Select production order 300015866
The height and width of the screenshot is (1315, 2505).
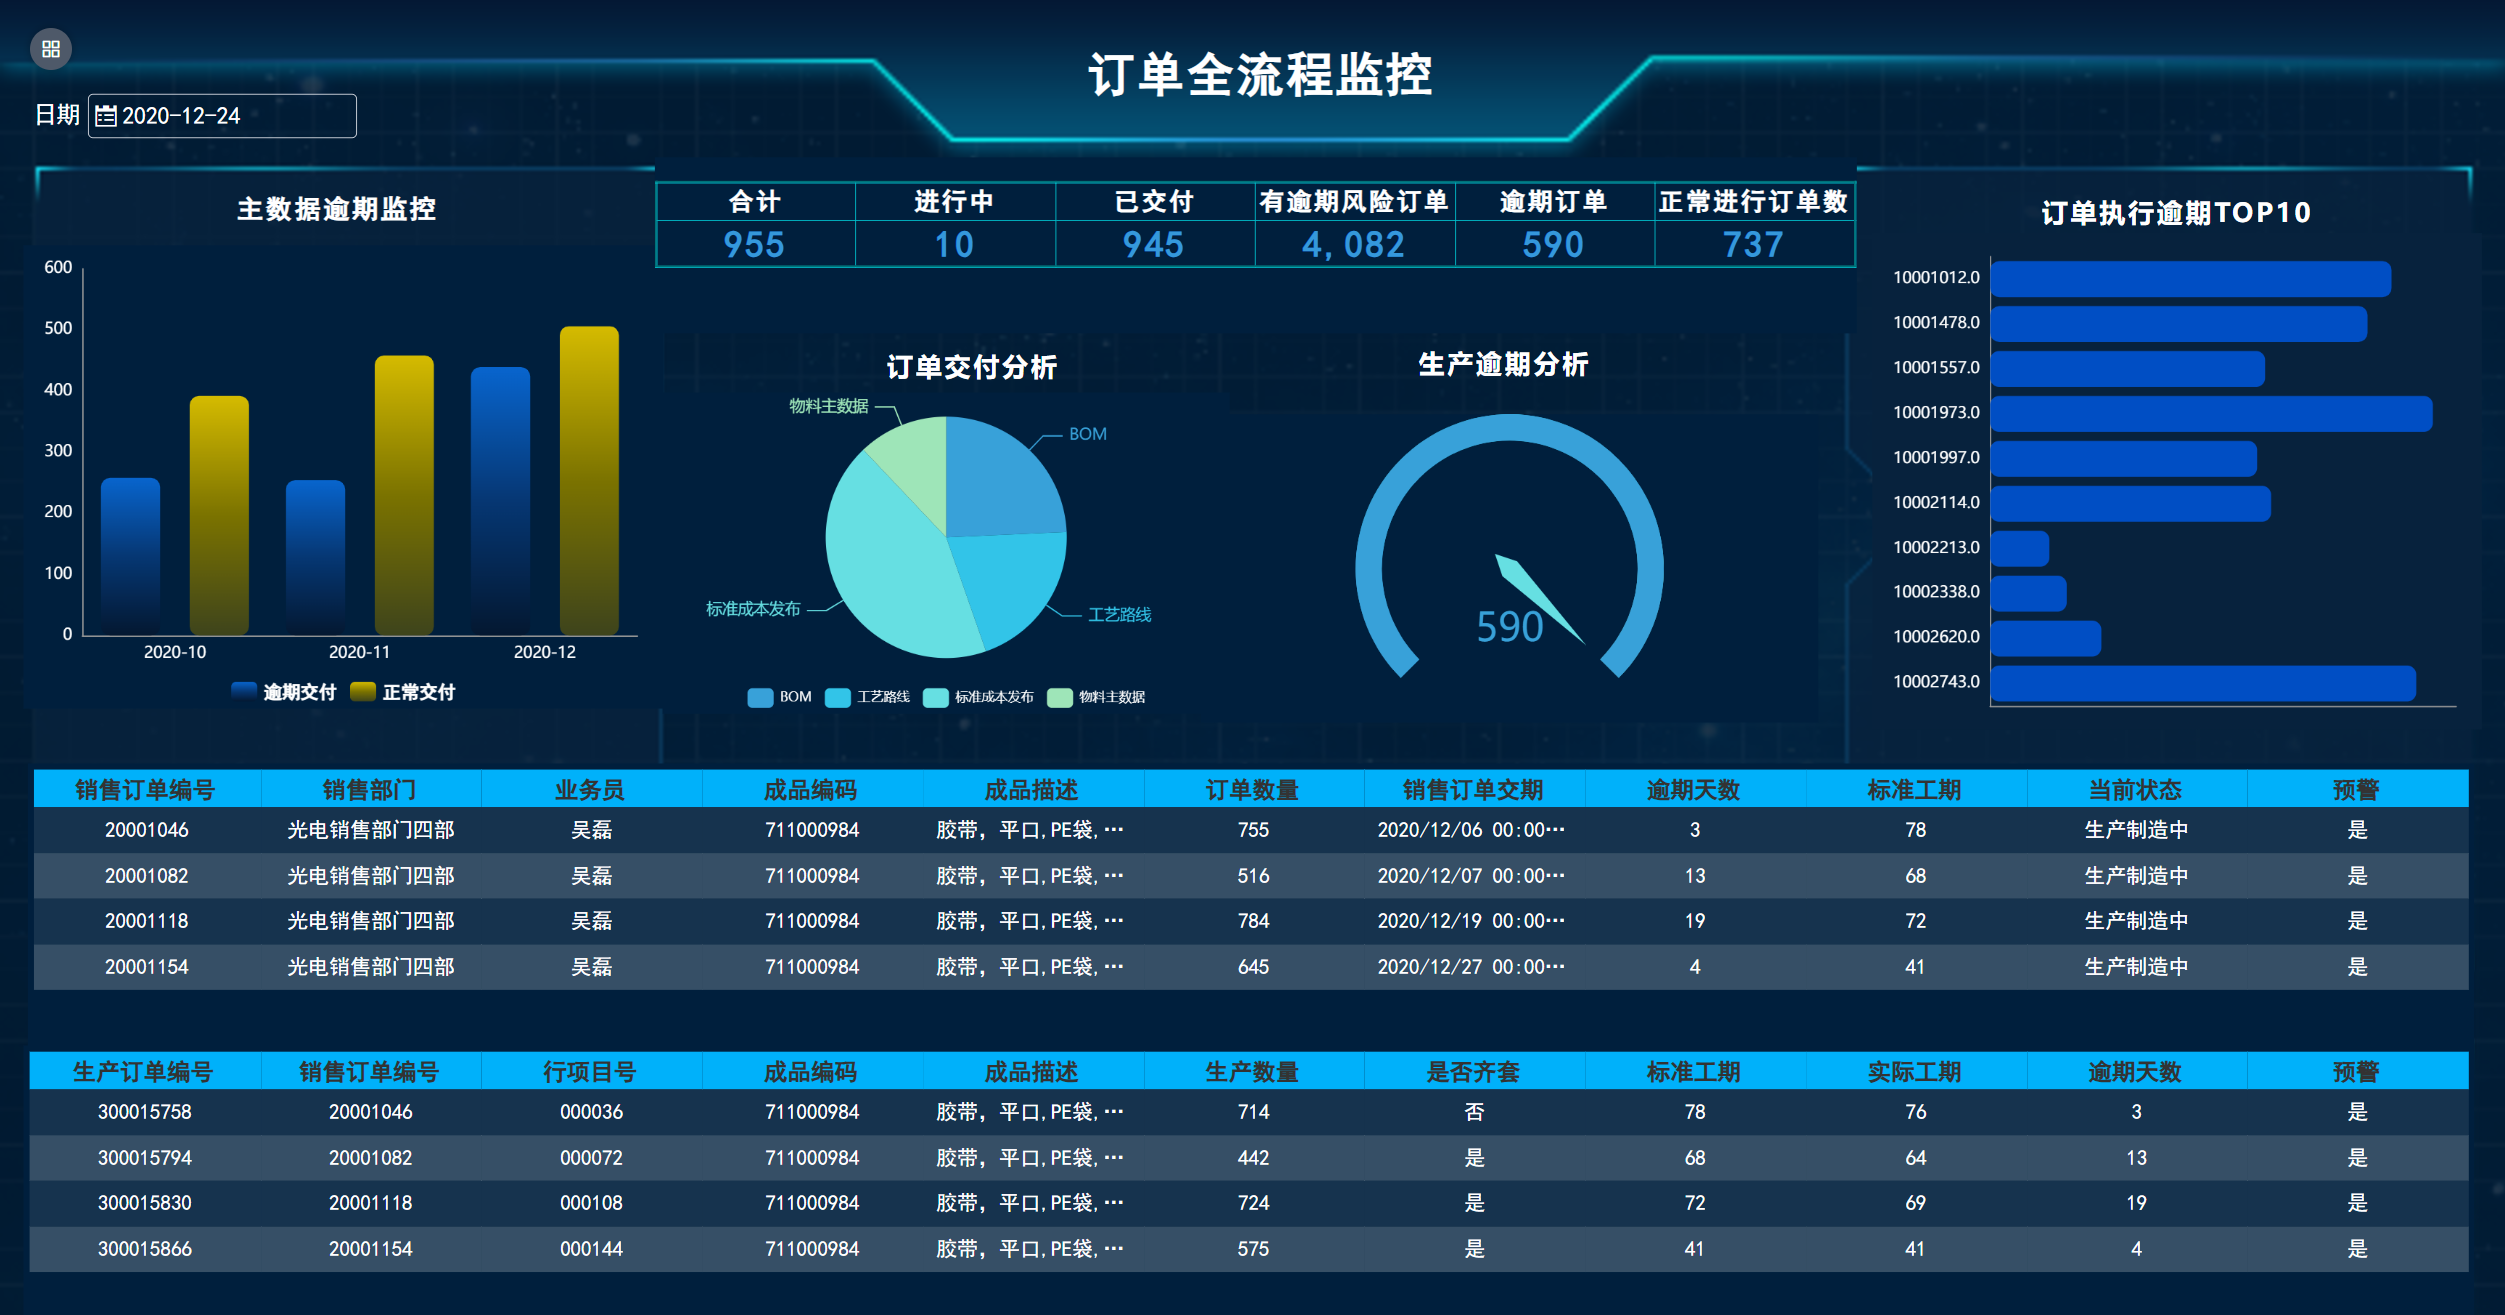pyautogui.click(x=145, y=1249)
